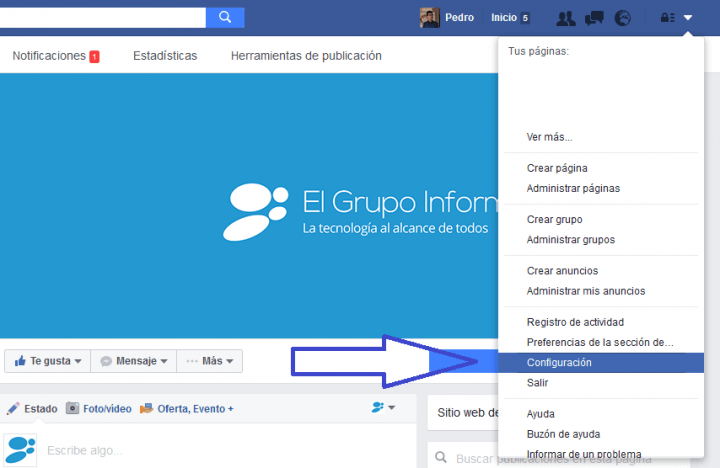The height and width of the screenshot is (468, 720).
Task: Log out with Salir
Action: [x=537, y=383]
